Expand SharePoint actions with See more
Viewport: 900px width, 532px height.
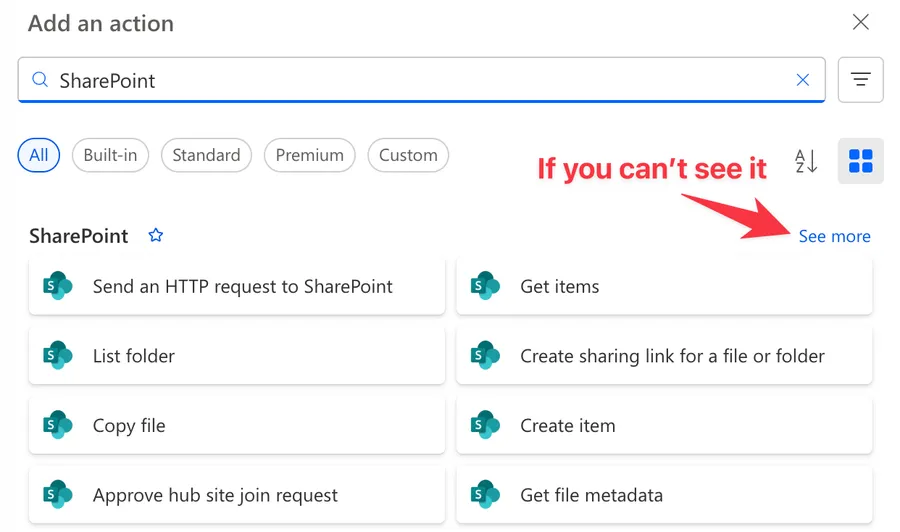pos(834,237)
